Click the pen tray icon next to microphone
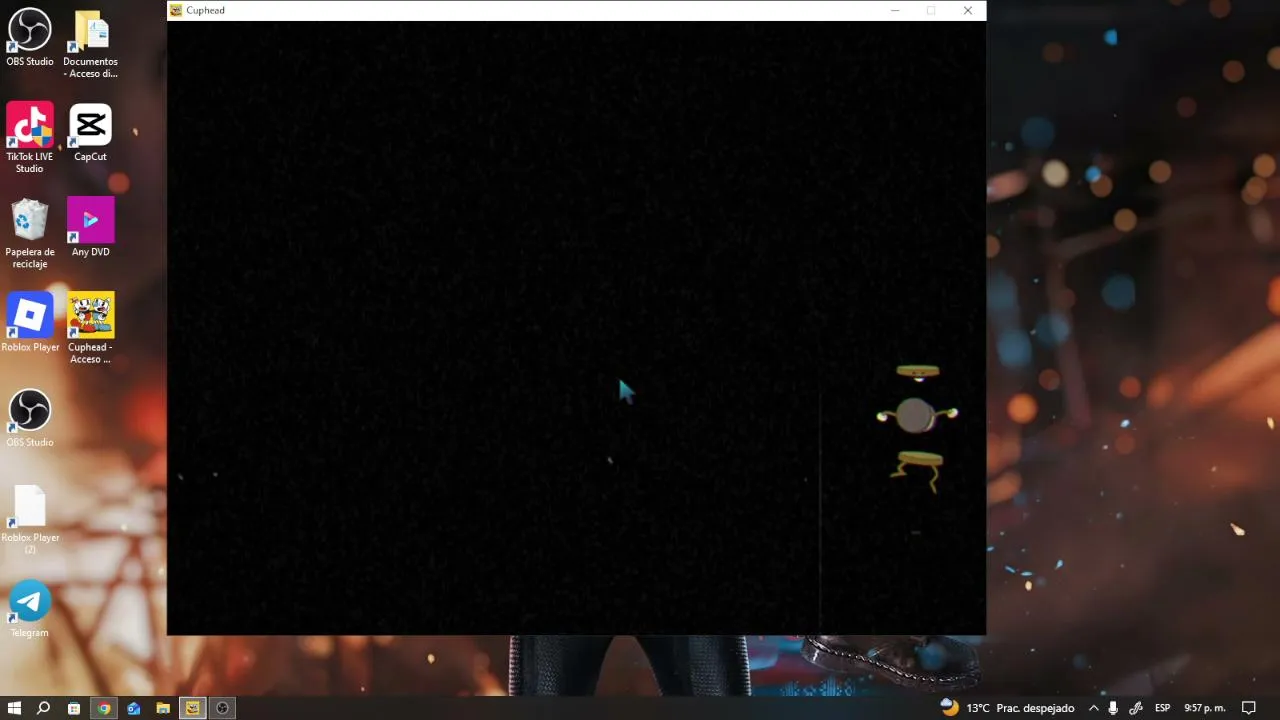This screenshot has width=1280, height=720. [1135, 708]
